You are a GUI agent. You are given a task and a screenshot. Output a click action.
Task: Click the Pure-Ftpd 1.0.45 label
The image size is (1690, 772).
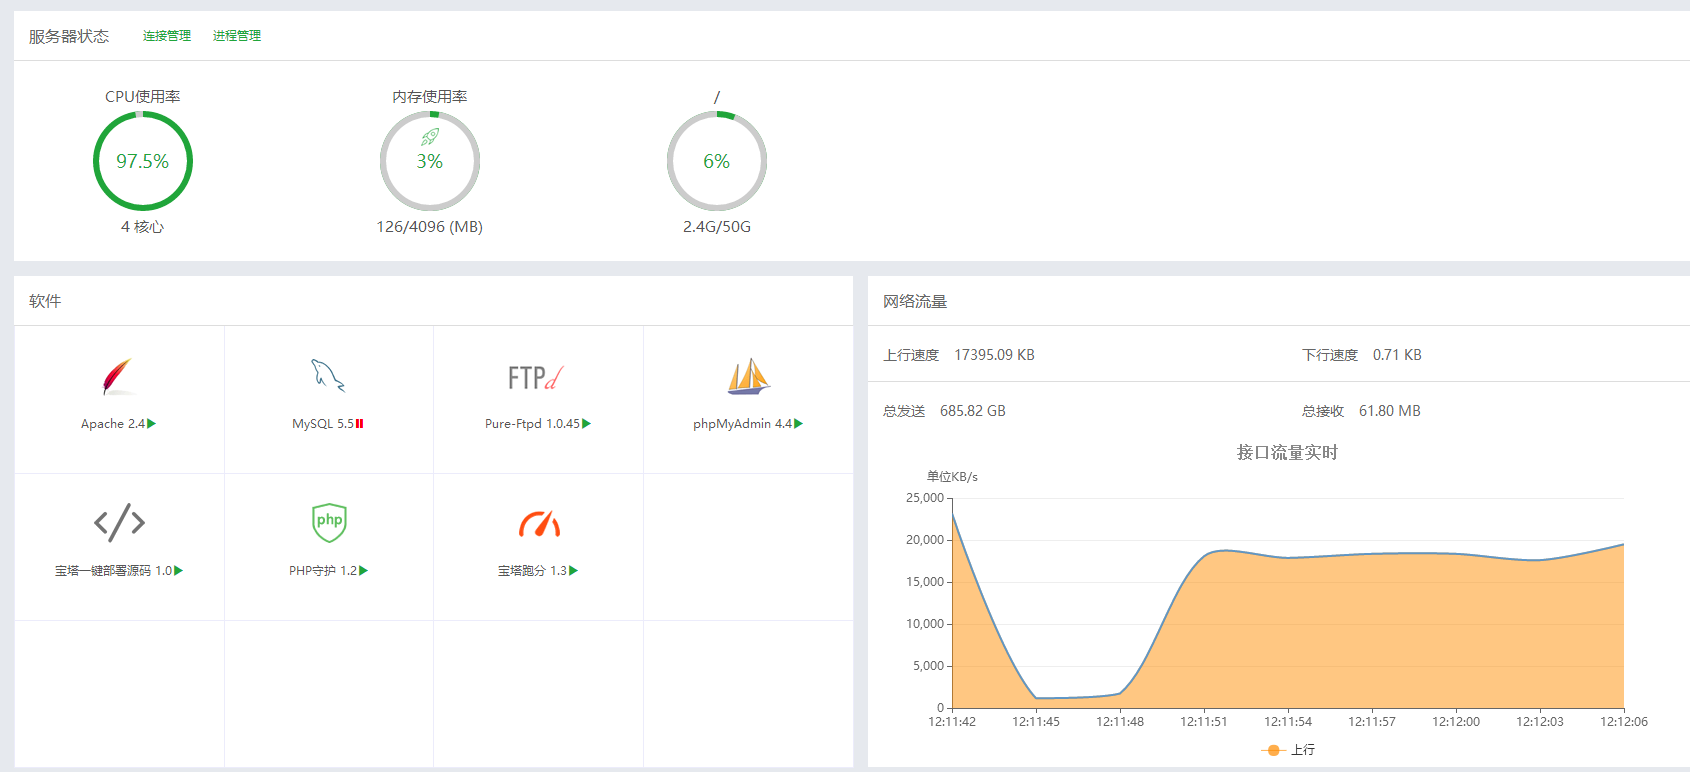tap(532, 424)
